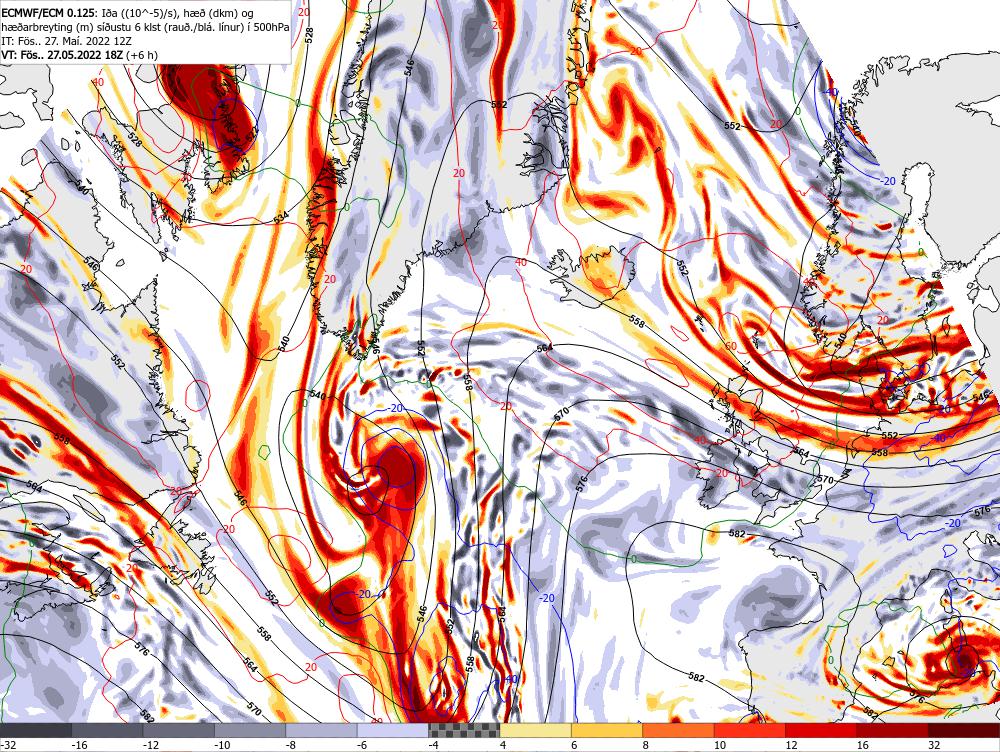This screenshot has height=752, width=1000.
Task: Click the 'VT: Fös.. 27.05.2022 18Z (+6 h)' line
Action: pyautogui.click(x=80, y=55)
